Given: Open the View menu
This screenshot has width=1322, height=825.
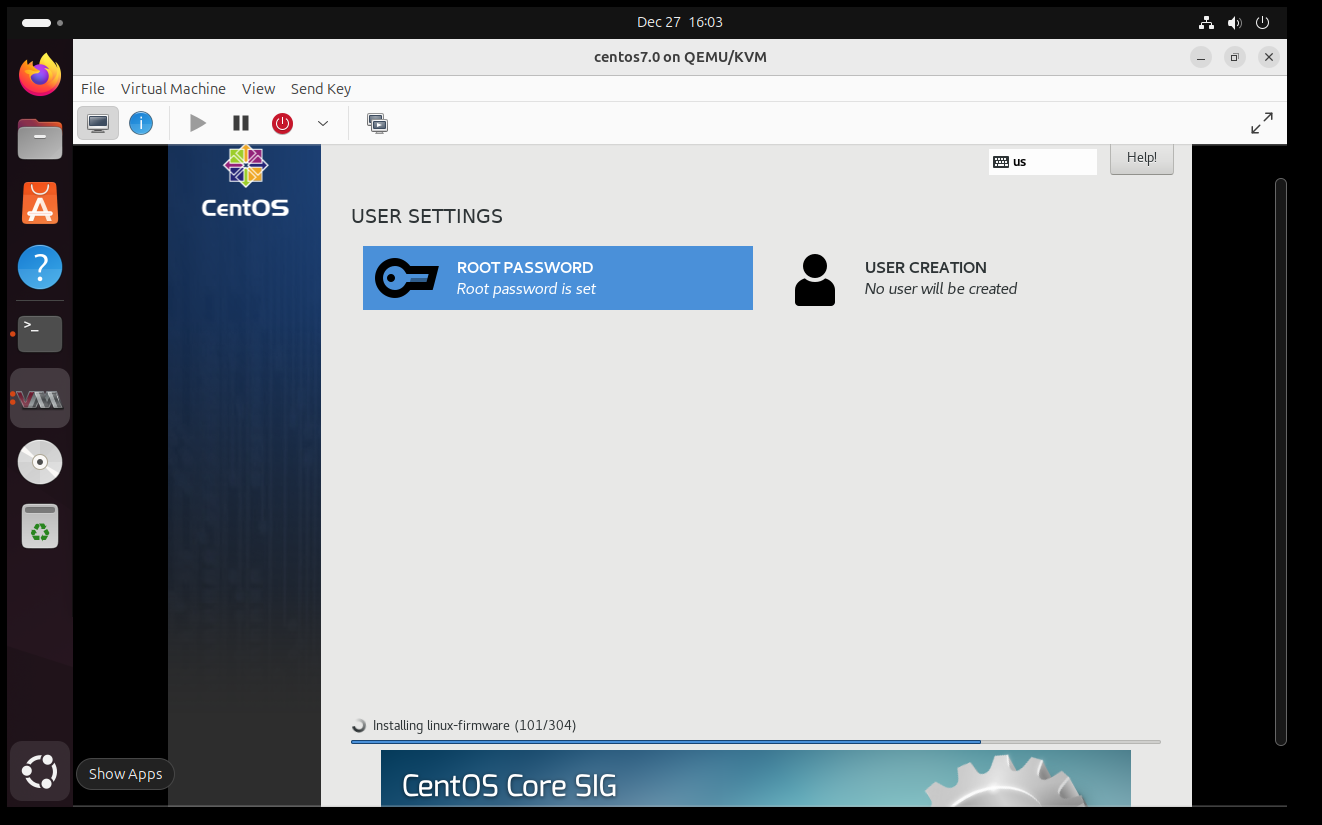Looking at the screenshot, I should [258, 89].
